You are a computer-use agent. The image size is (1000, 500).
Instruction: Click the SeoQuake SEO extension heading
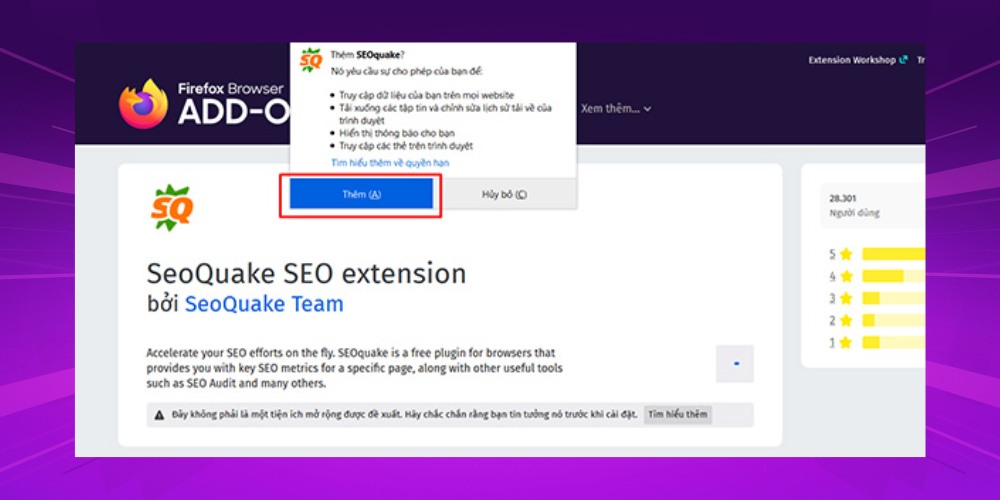pyautogui.click(x=306, y=274)
